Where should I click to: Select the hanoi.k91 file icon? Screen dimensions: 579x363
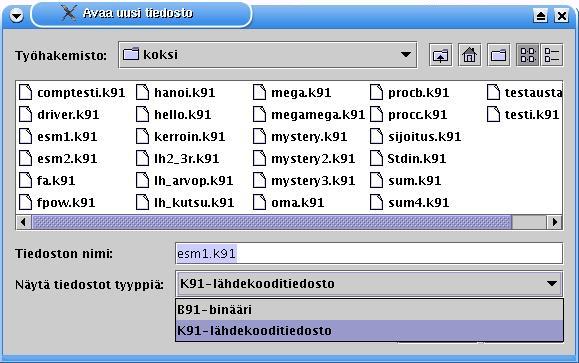coord(142,92)
